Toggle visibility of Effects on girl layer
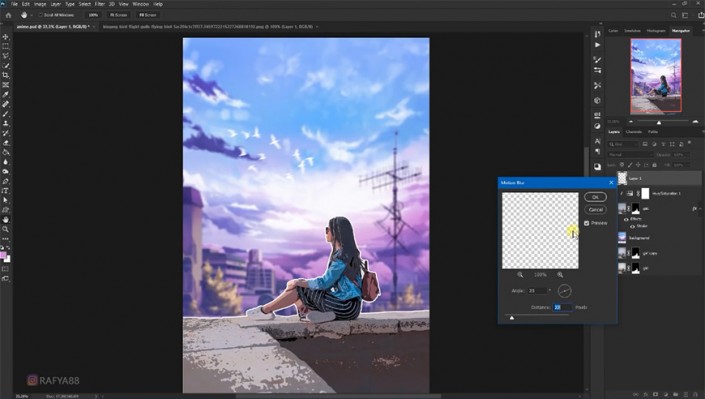705x399 pixels. pyautogui.click(x=626, y=219)
